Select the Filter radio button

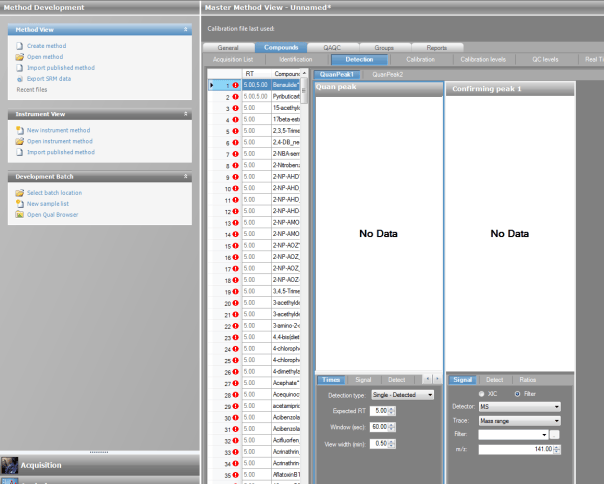(517, 394)
